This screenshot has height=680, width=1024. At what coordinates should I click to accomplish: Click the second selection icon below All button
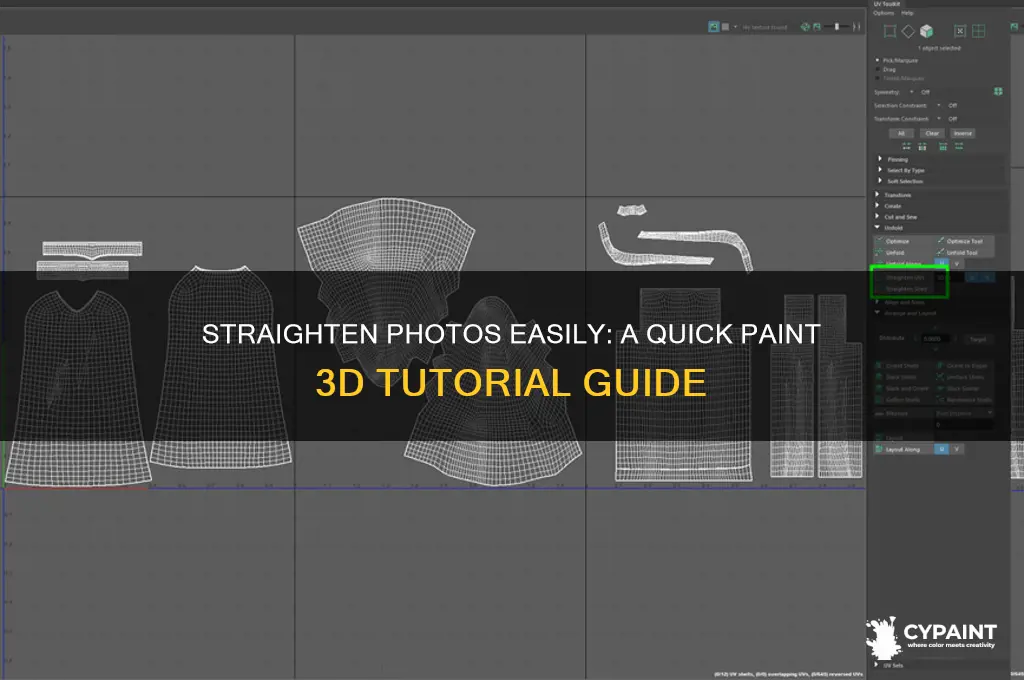pyautogui.click(x=922, y=146)
